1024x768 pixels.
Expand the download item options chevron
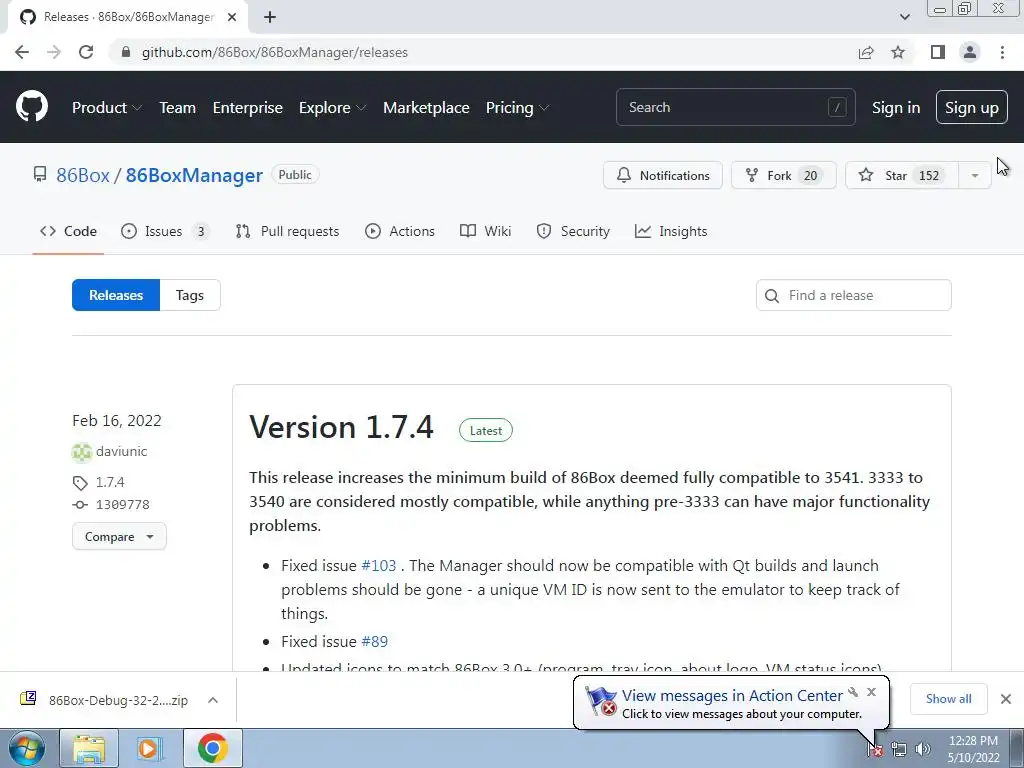212,699
